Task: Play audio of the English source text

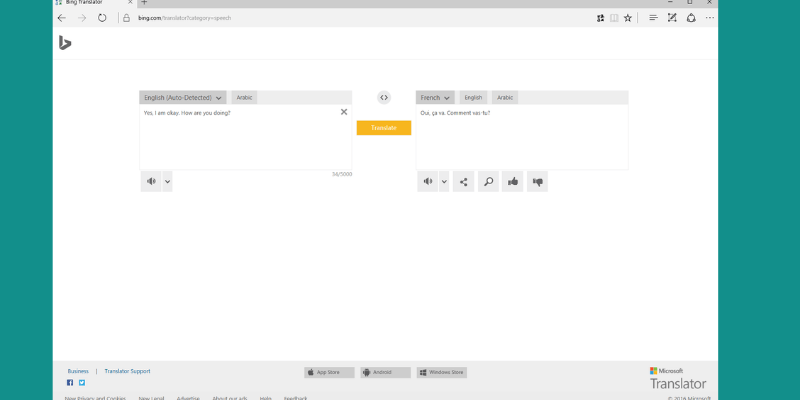Action: point(151,182)
